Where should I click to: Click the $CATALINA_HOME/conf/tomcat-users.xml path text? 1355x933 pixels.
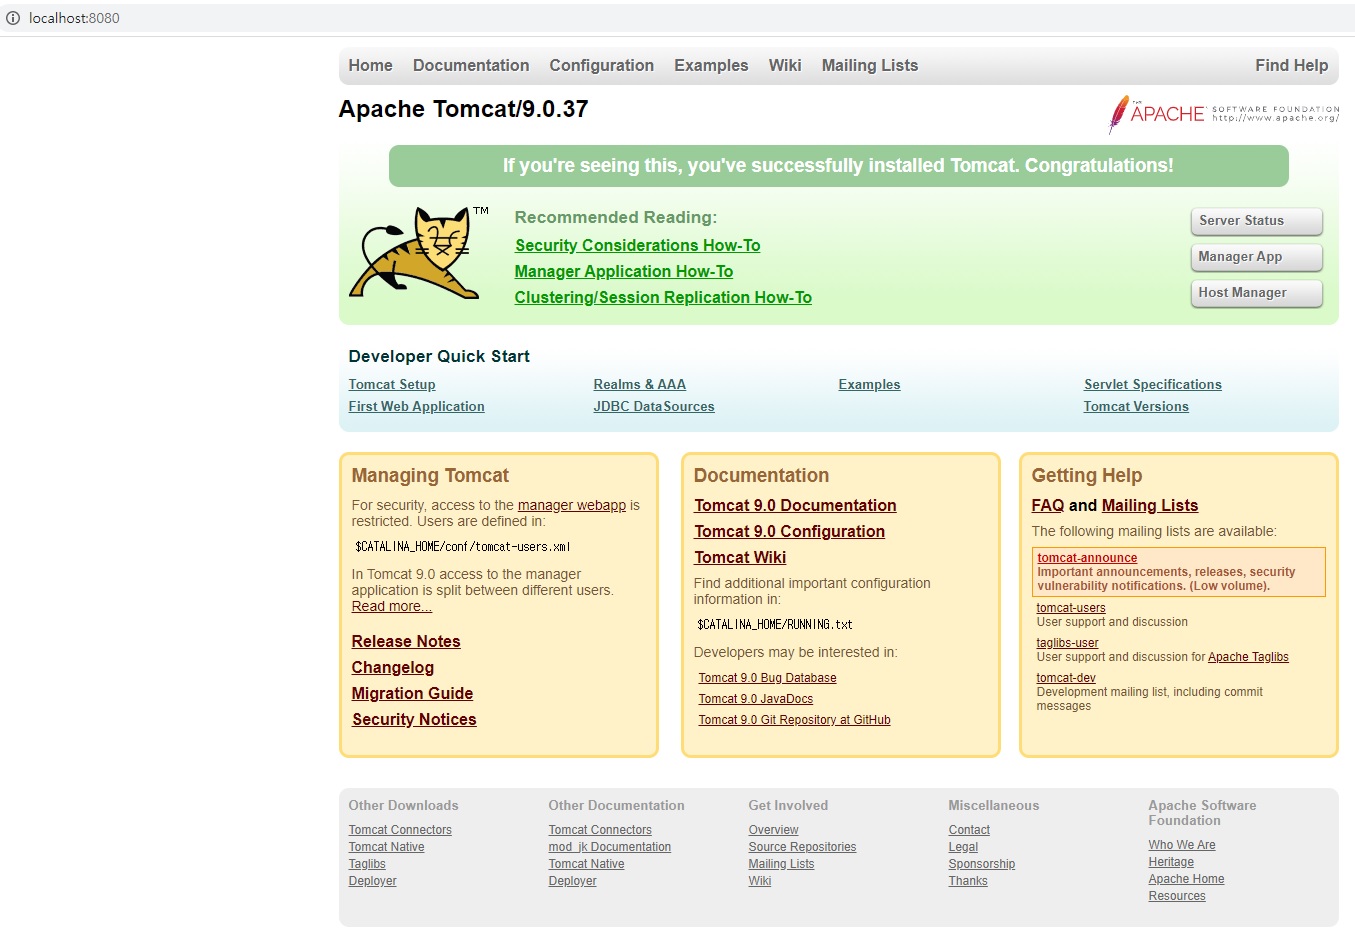click(x=463, y=547)
